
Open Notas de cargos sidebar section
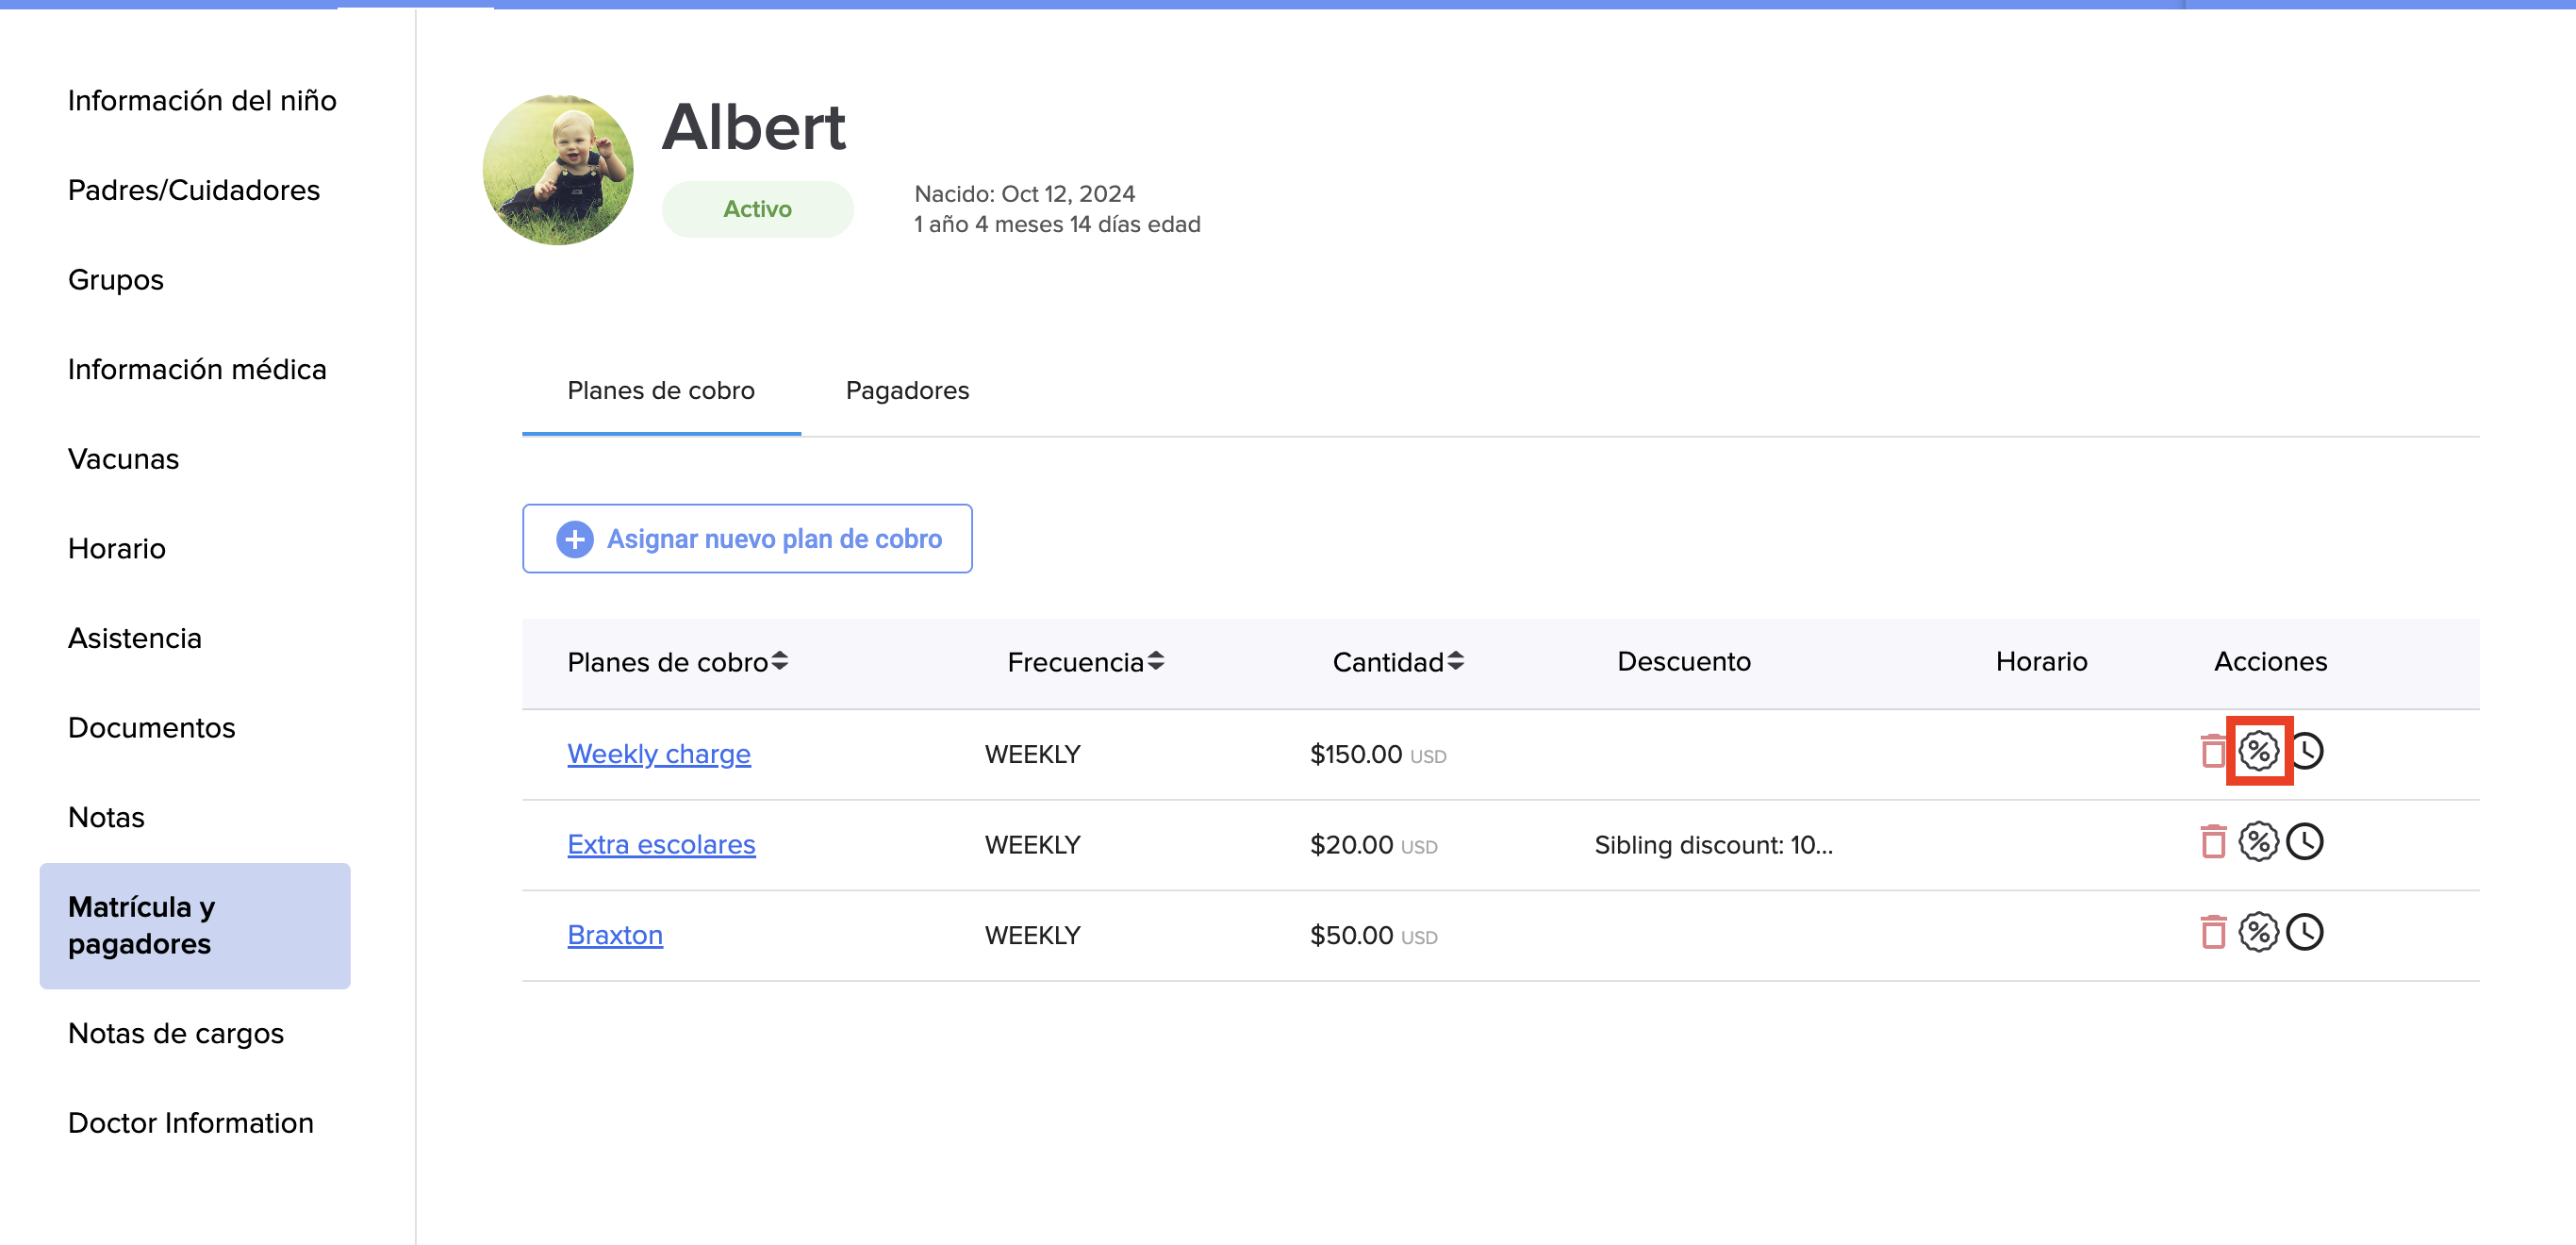tap(176, 1033)
